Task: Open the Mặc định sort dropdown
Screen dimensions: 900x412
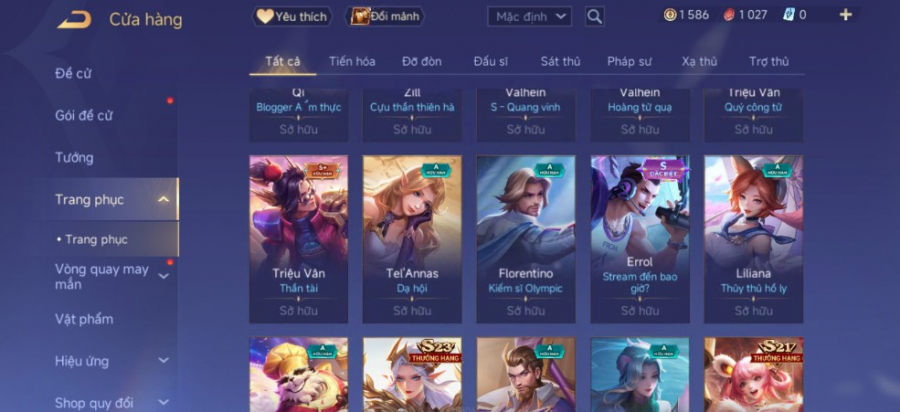Action: (529, 16)
